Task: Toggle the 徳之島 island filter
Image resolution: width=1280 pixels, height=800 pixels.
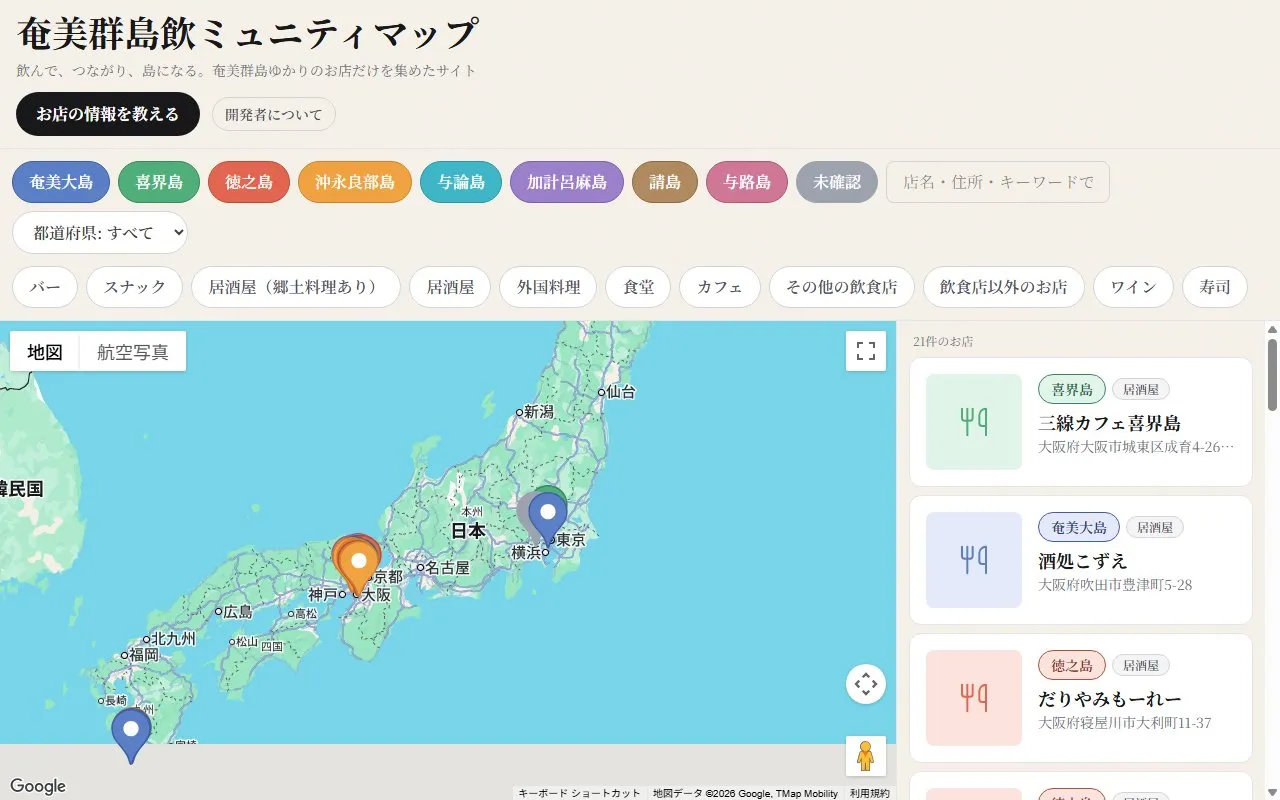Action: click(249, 182)
